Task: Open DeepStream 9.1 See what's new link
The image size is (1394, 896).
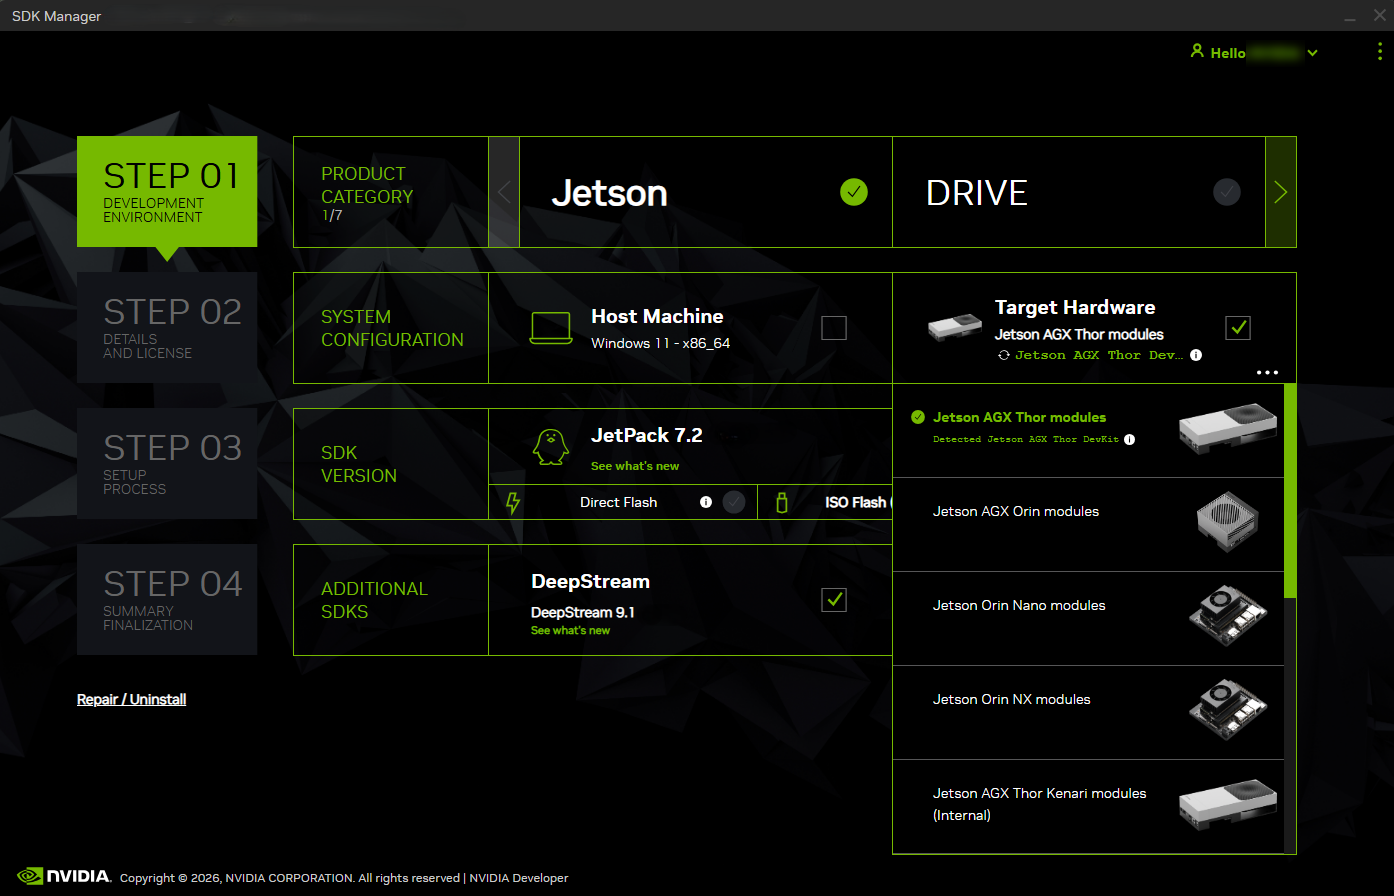Action: (x=570, y=631)
